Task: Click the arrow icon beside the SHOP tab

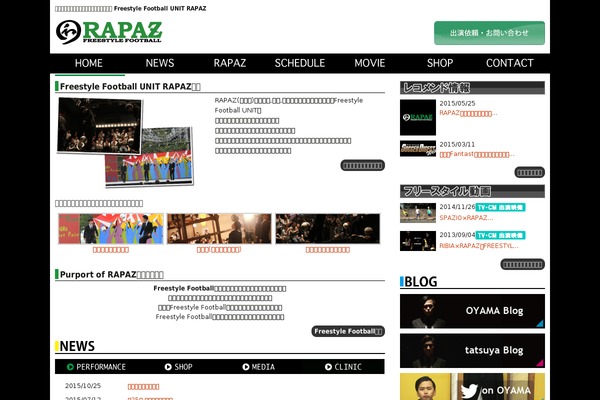Action: click(168, 367)
